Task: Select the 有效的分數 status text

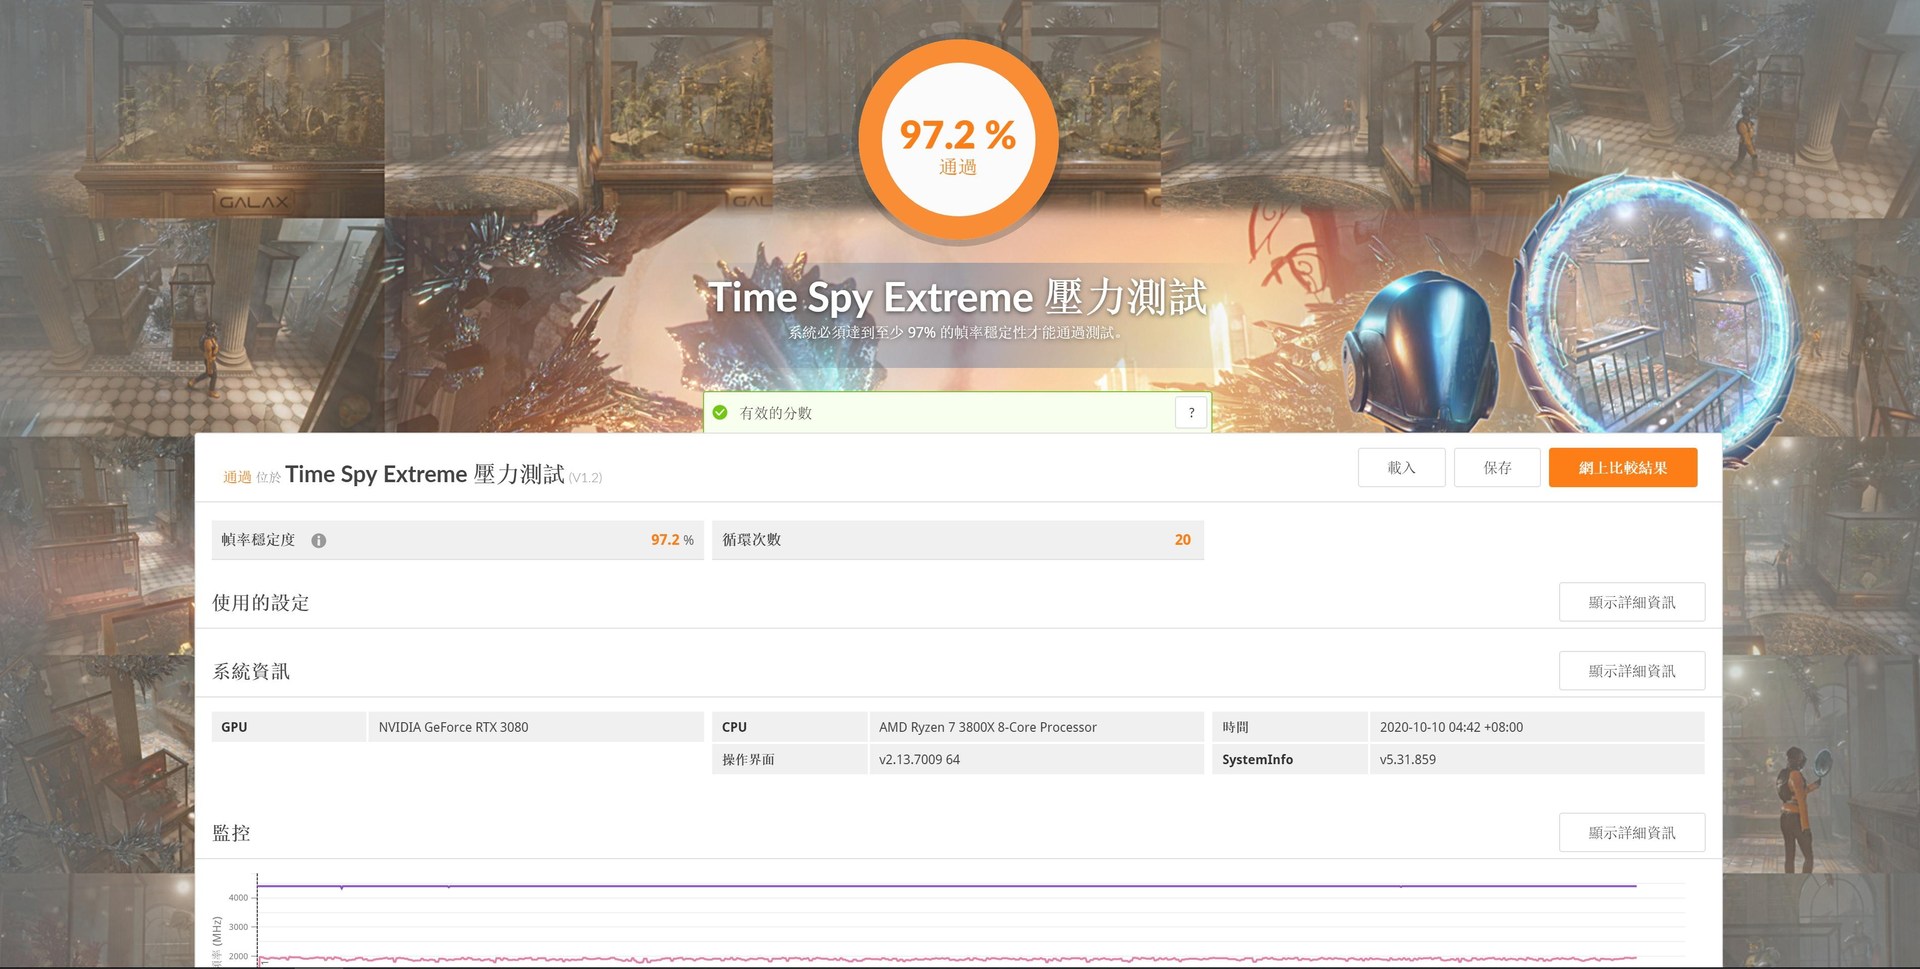Action: coord(776,413)
